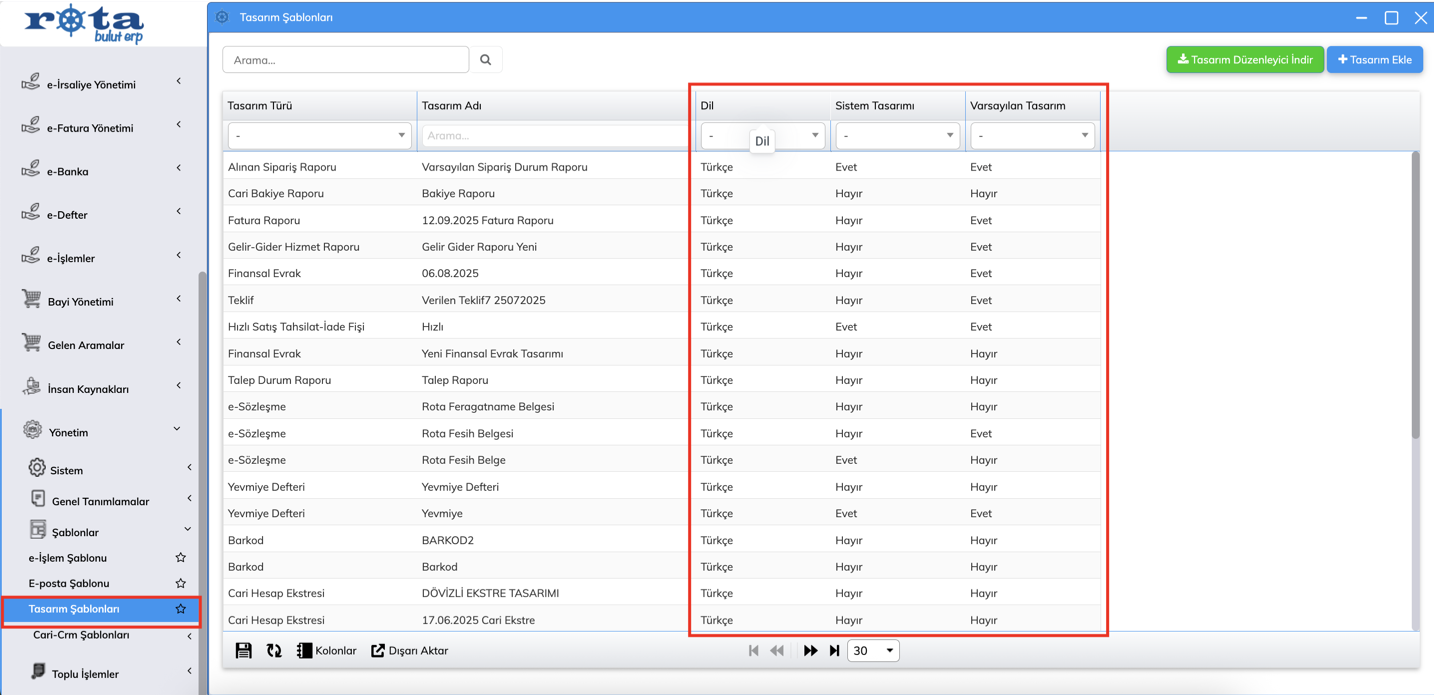1435x695 pixels.
Task: Open the Sistem Tasarımı filter dropdown
Action: pyautogui.click(x=896, y=136)
